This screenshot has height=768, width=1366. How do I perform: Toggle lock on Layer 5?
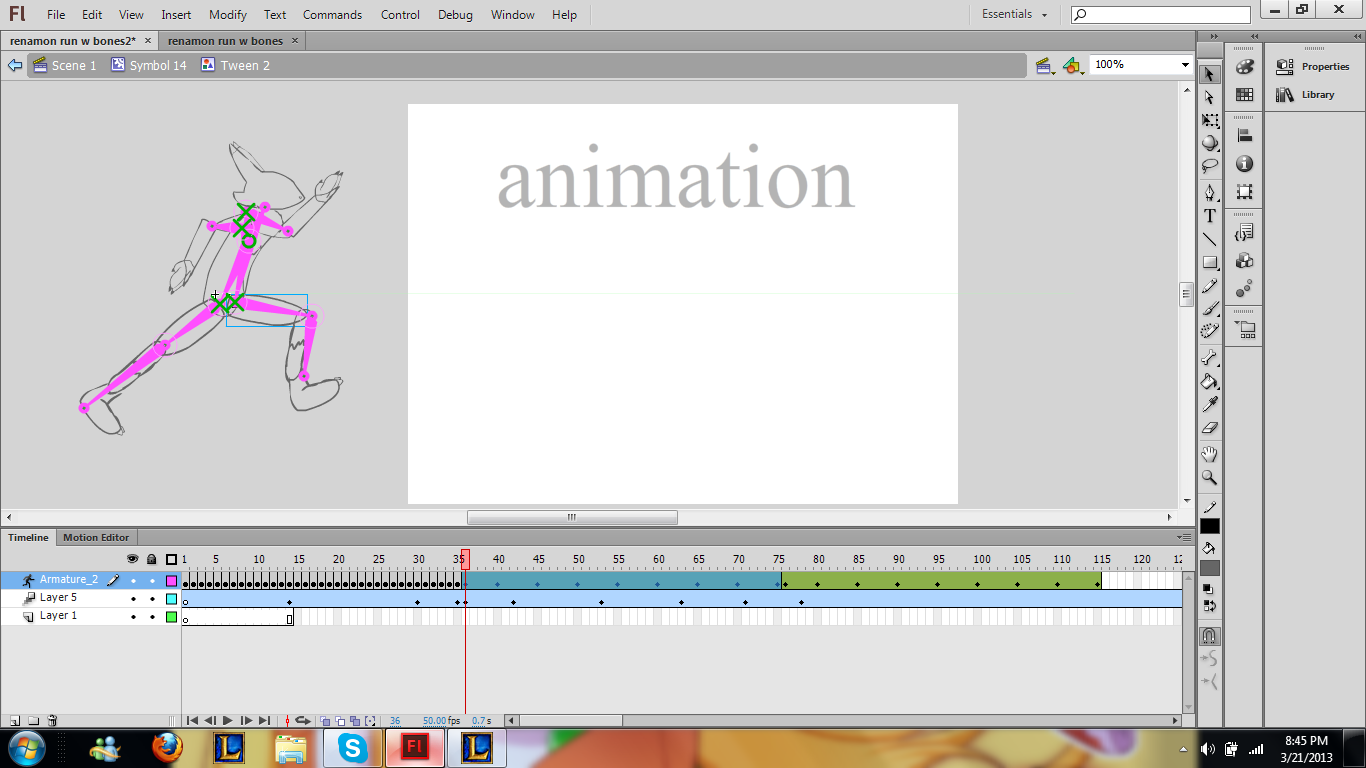(152, 598)
